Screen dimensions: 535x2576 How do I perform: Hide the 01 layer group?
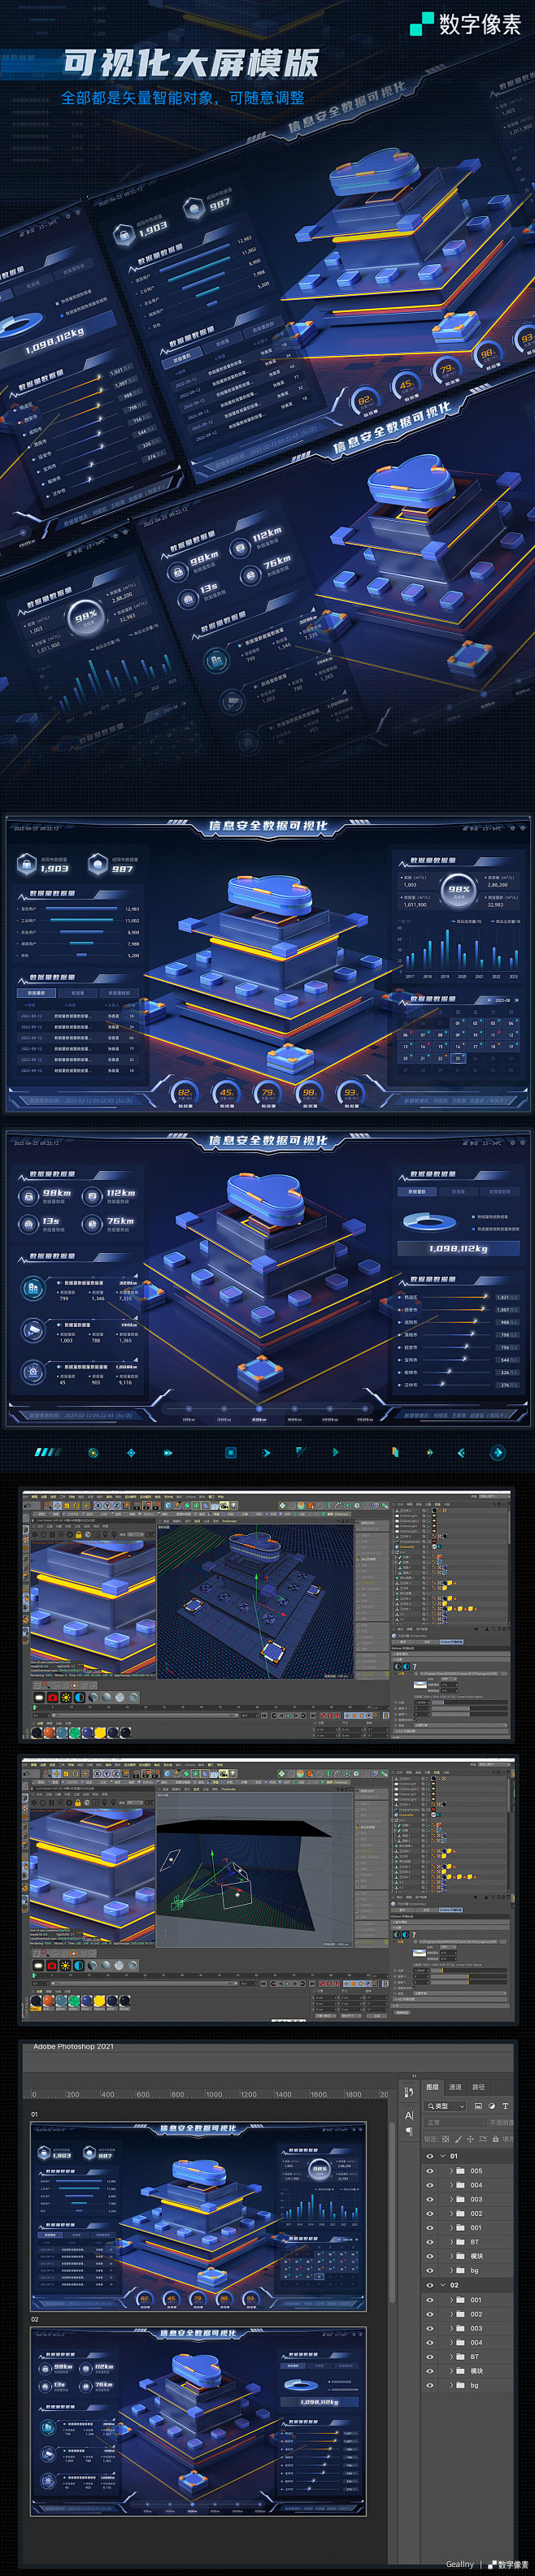pos(430,2156)
